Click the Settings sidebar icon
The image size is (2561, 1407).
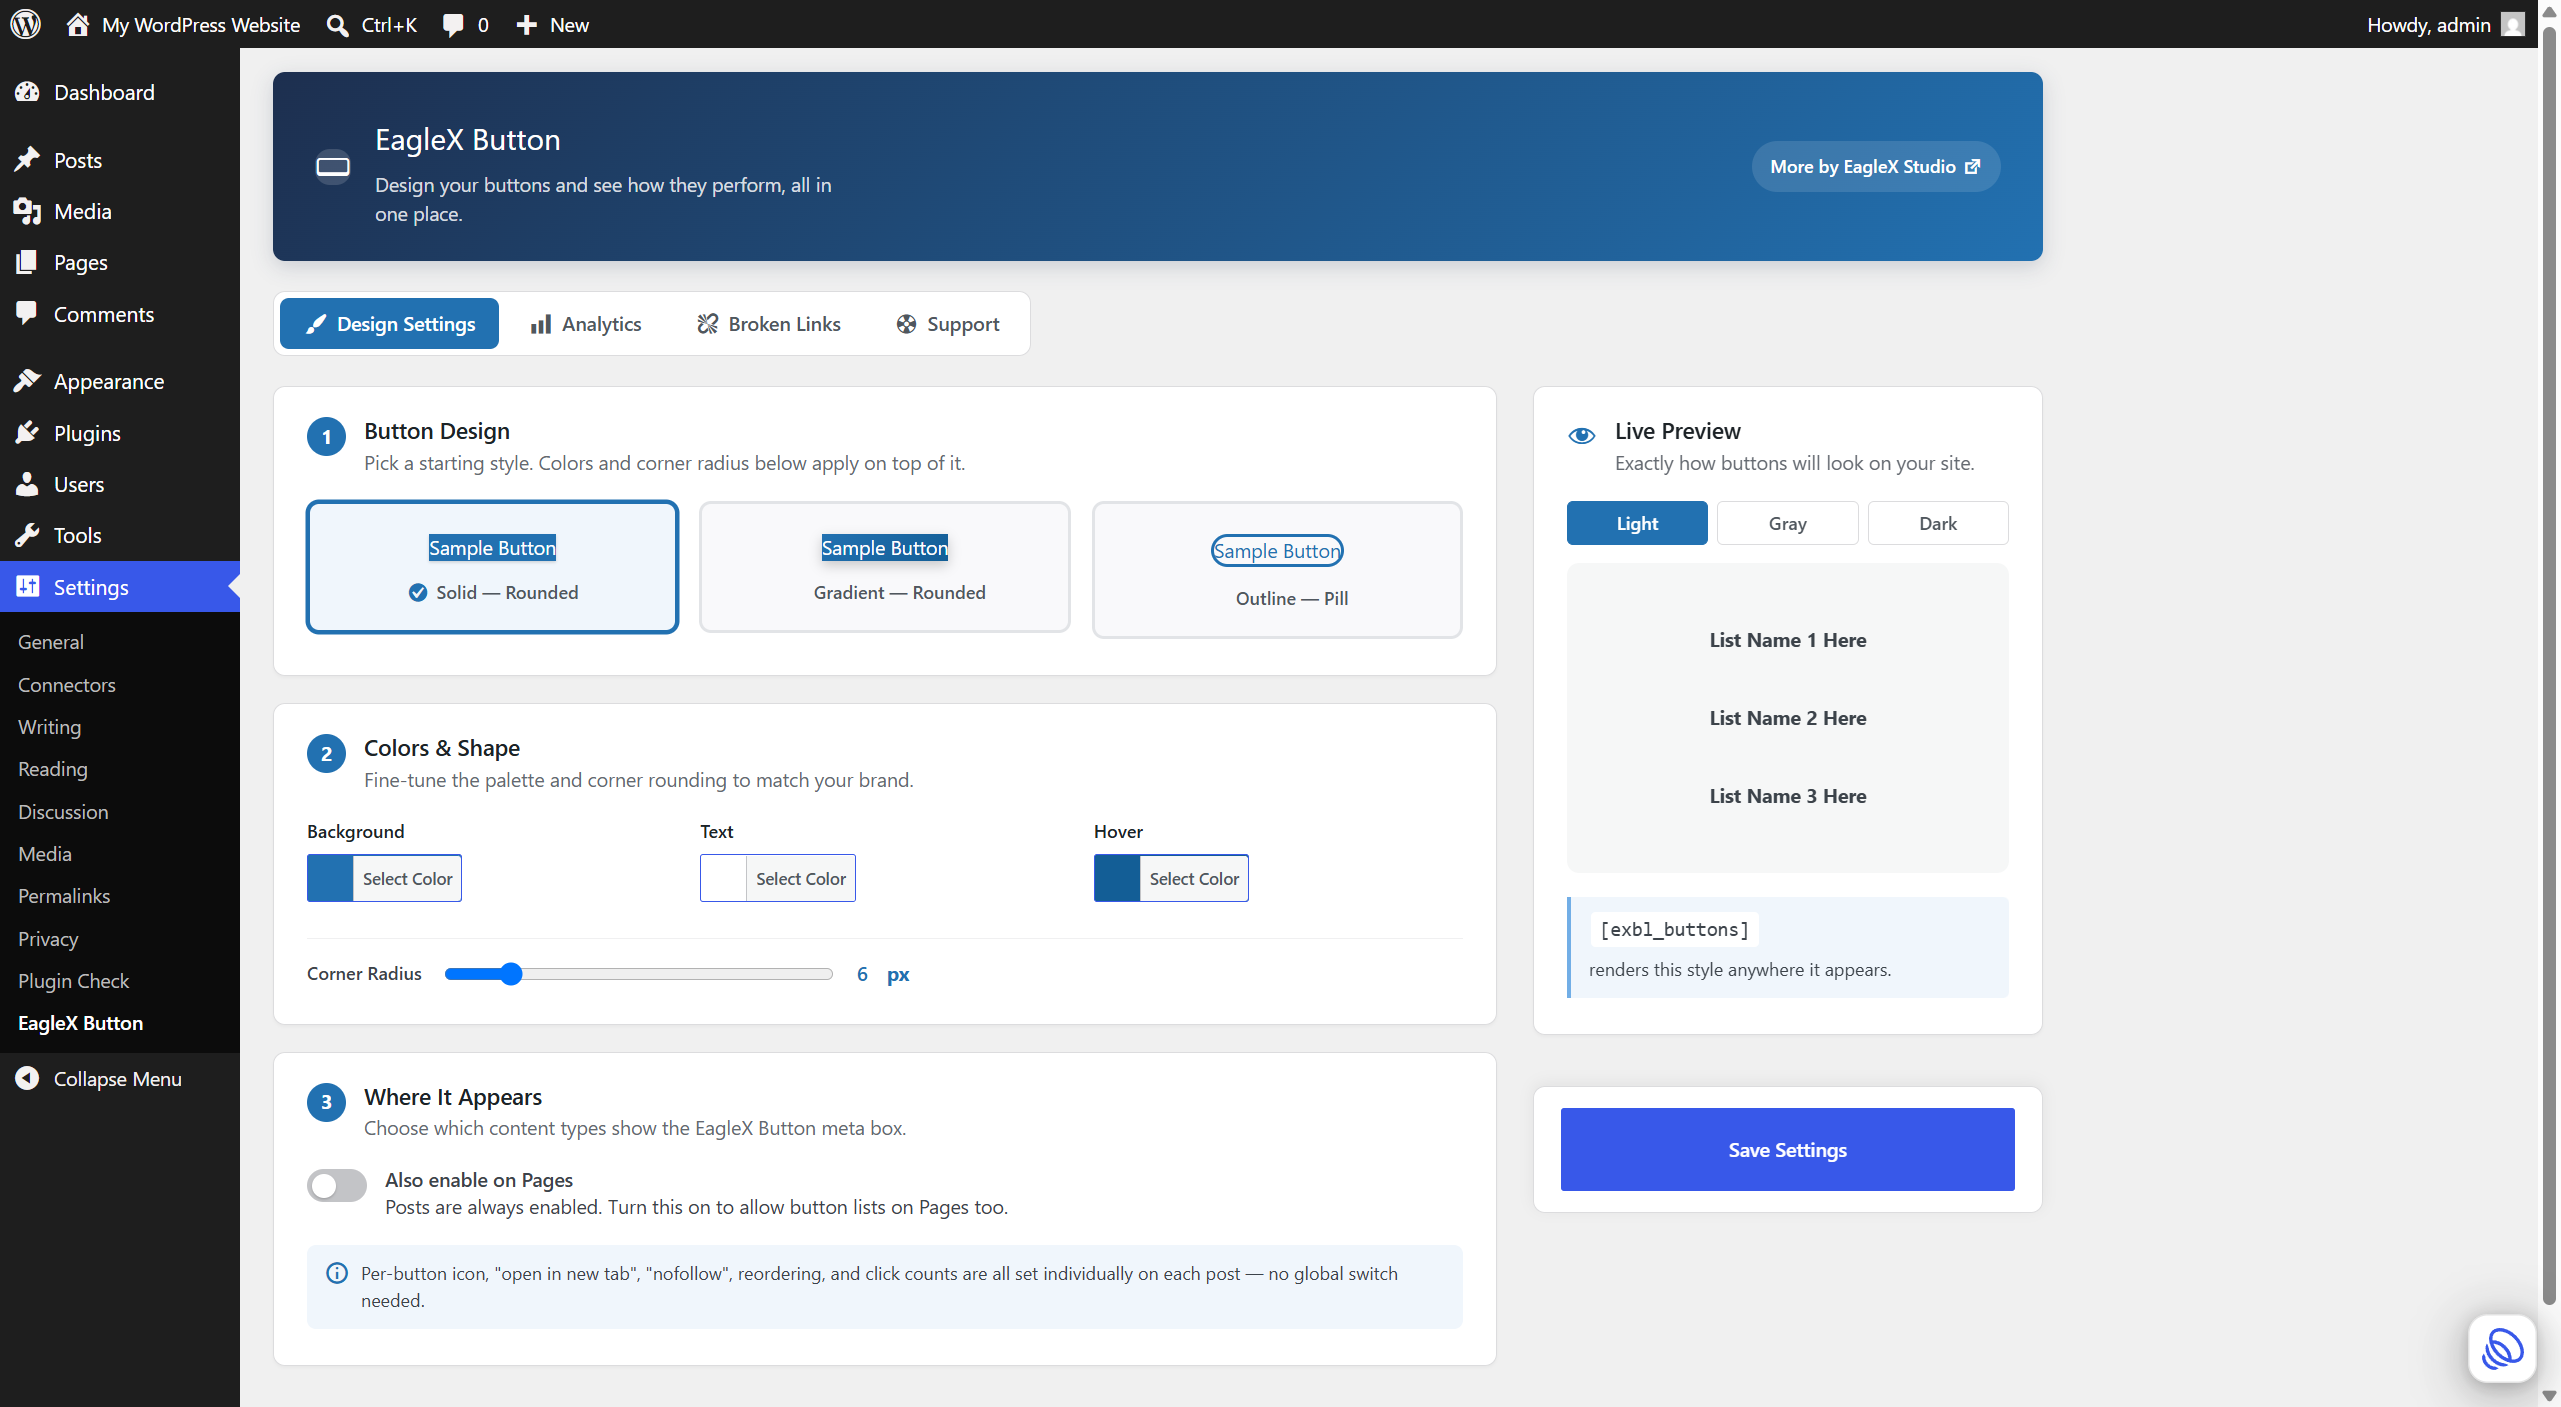(x=27, y=587)
